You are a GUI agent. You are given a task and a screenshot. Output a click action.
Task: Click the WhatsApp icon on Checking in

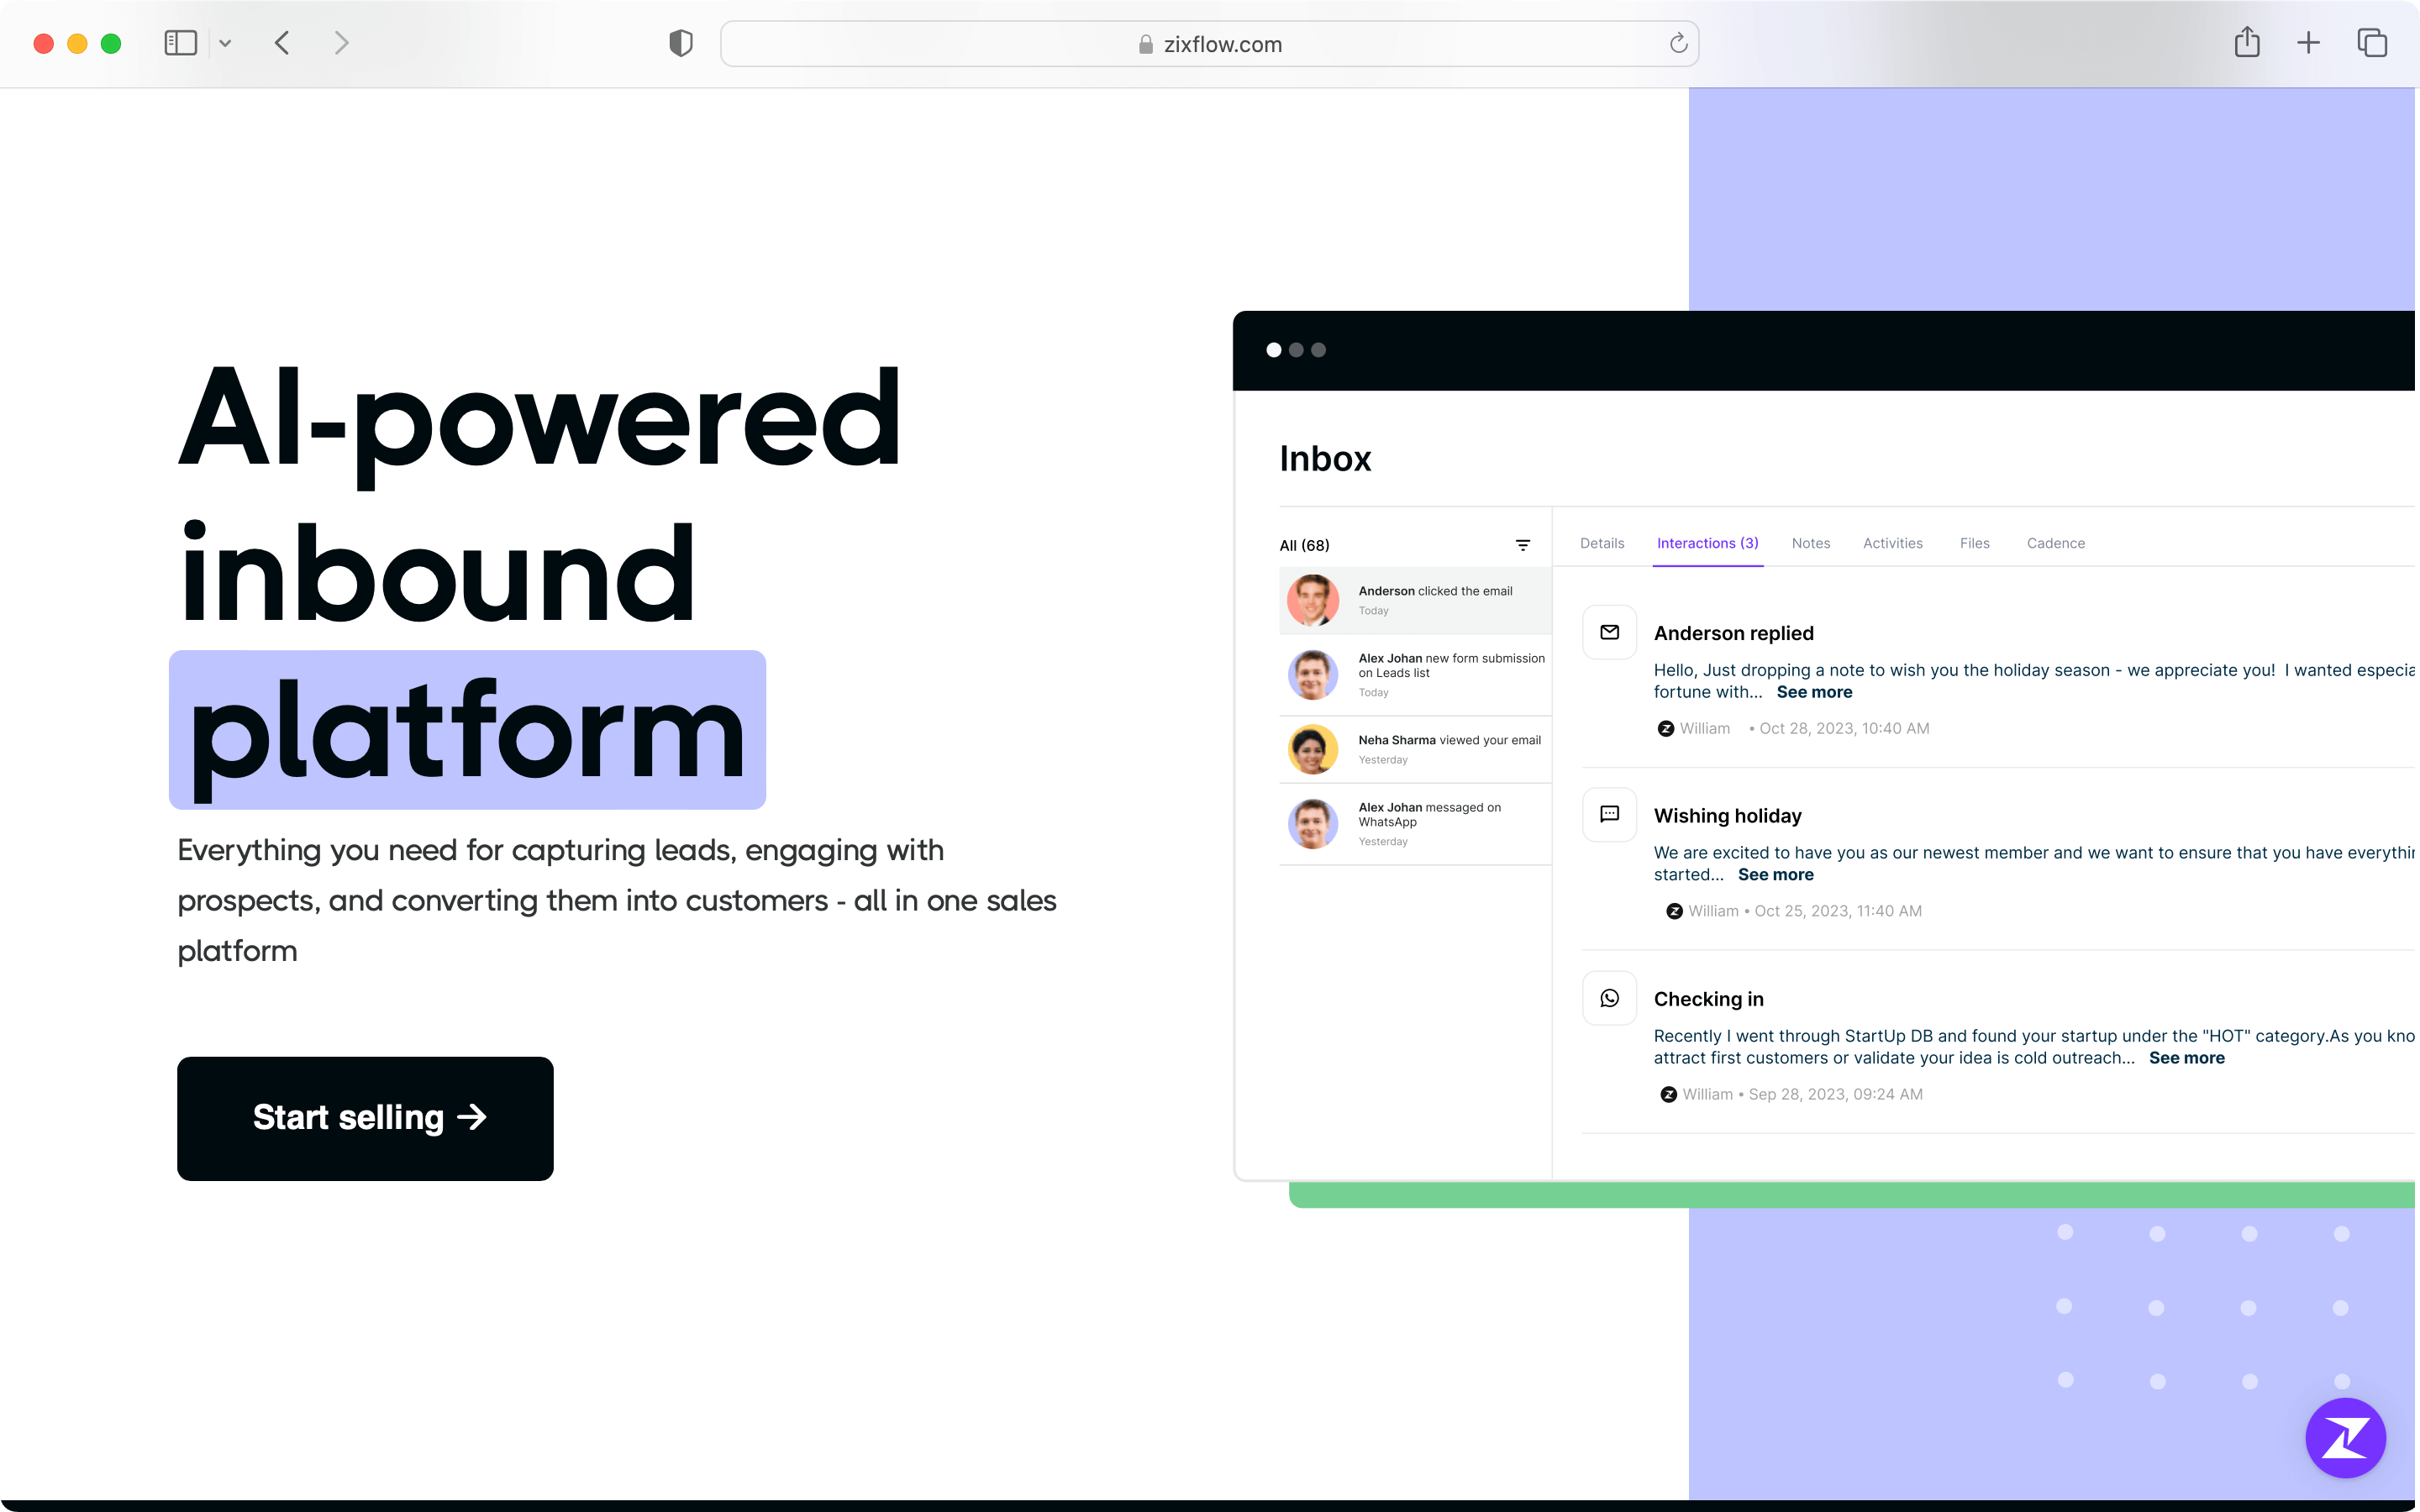click(1610, 996)
